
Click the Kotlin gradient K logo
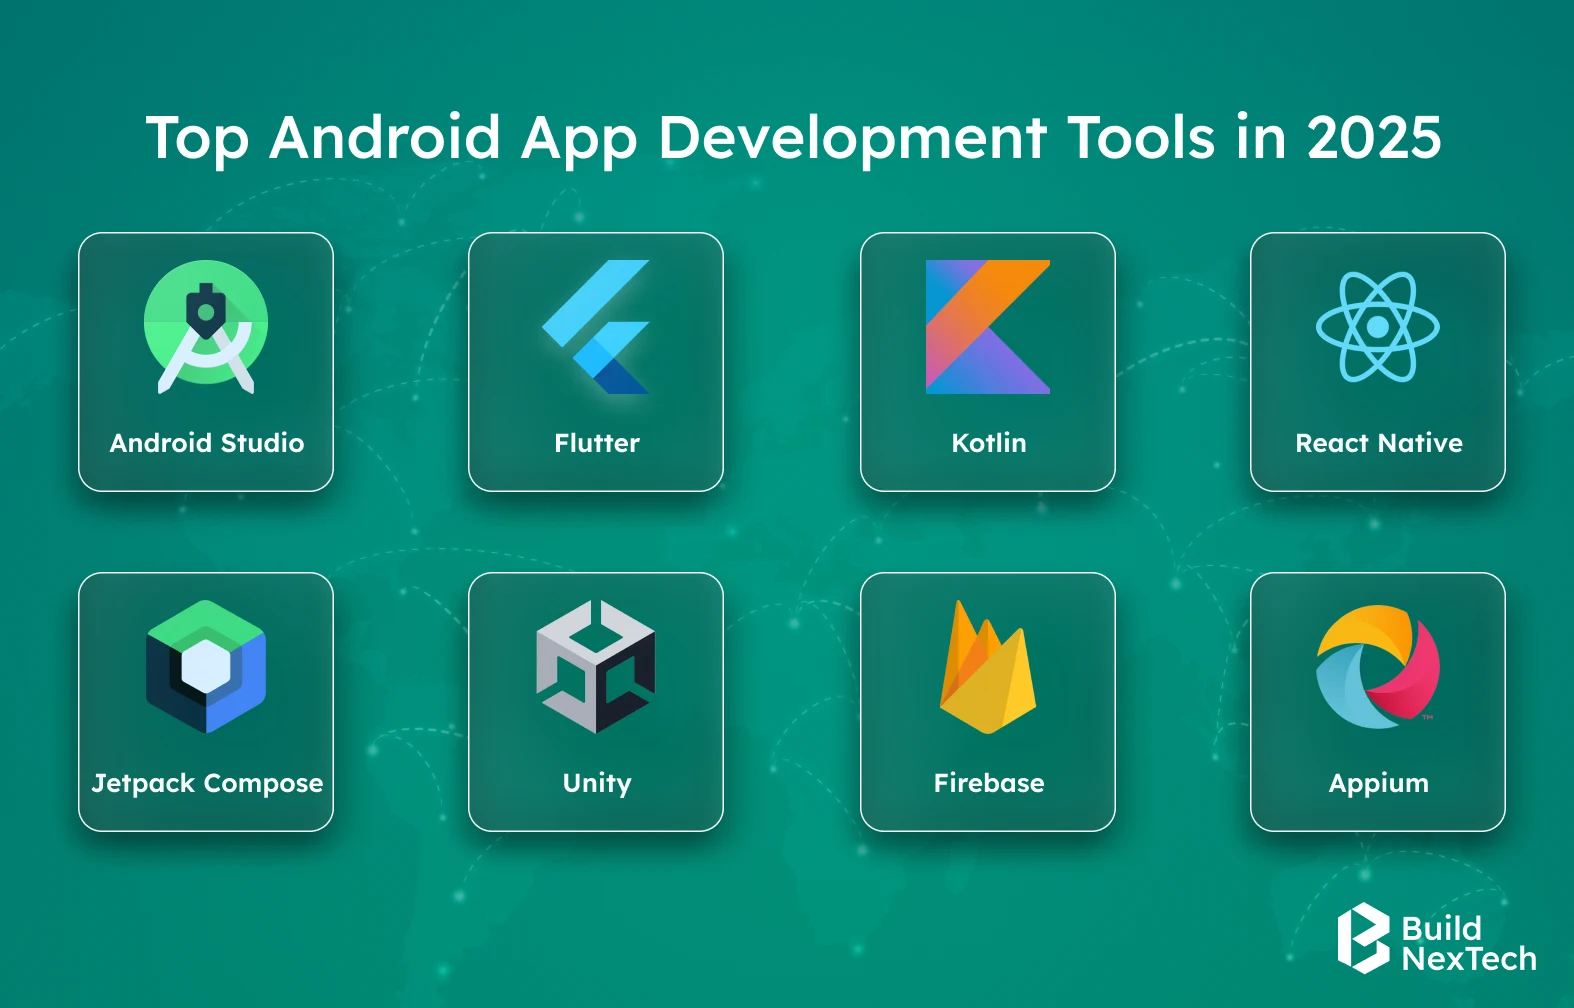tap(988, 327)
